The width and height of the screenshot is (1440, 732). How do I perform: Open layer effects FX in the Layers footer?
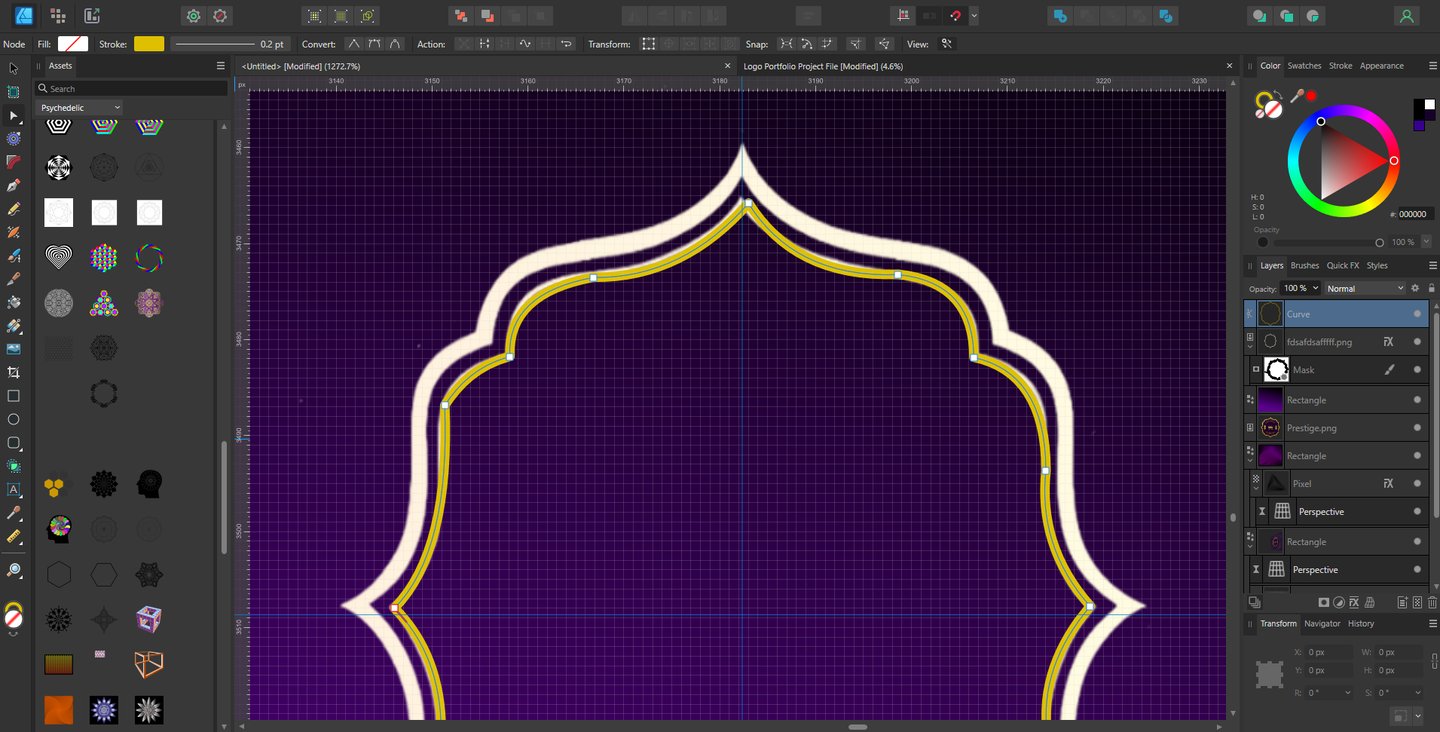click(1354, 602)
